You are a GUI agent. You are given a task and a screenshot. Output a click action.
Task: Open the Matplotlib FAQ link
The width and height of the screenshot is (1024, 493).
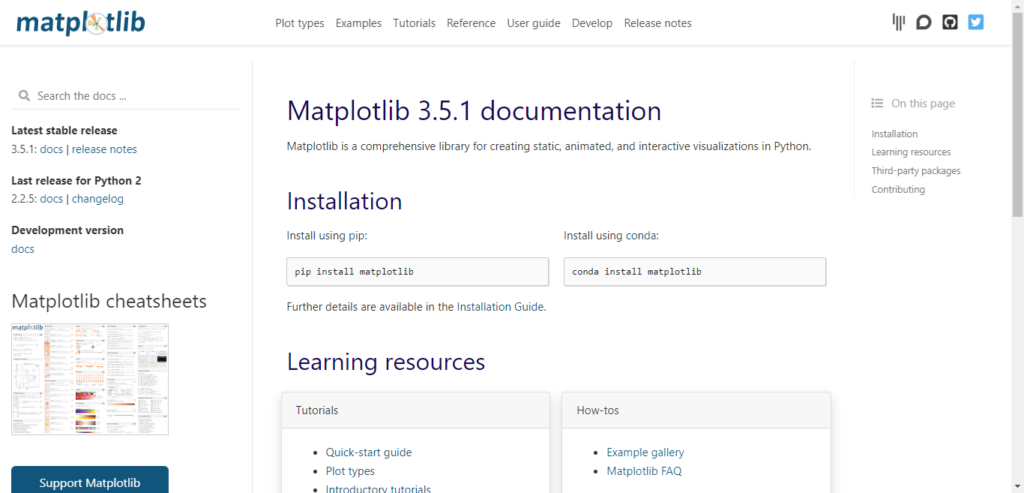tap(644, 471)
